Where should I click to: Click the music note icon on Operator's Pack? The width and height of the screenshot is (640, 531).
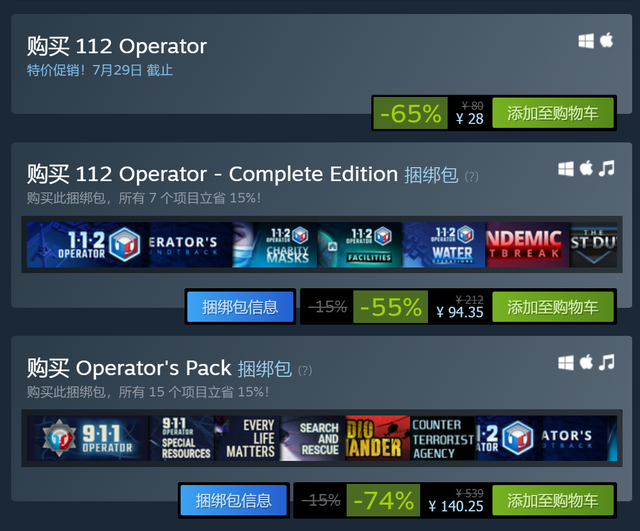point(607,362)
